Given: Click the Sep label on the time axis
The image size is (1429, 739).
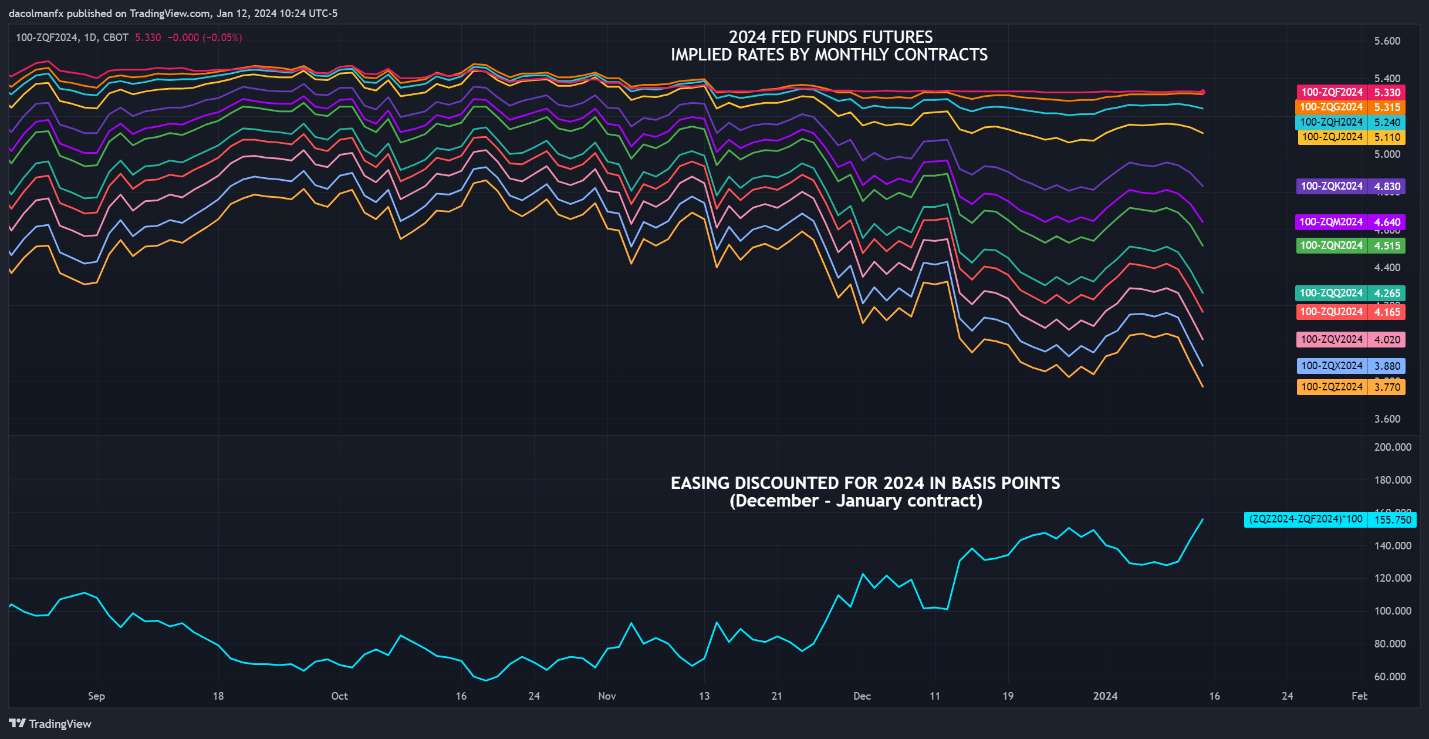Looking at the screenshot, I should [96, 695].
